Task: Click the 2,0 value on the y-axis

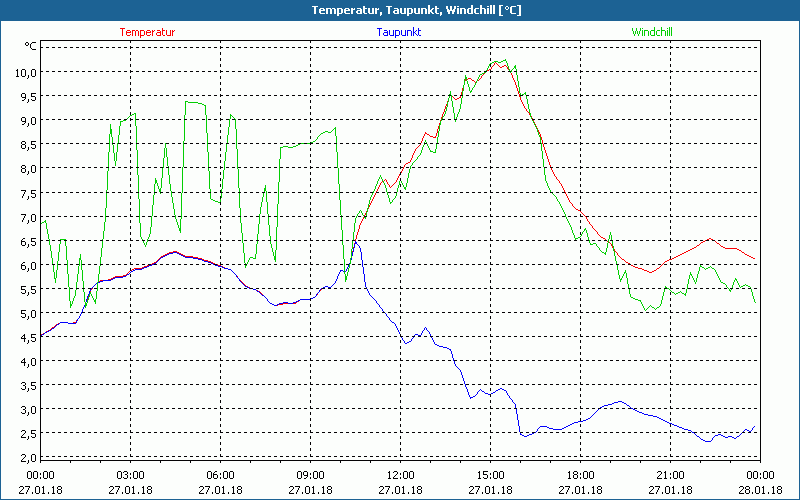Action: pyautogui.click(x=26, y=457)
